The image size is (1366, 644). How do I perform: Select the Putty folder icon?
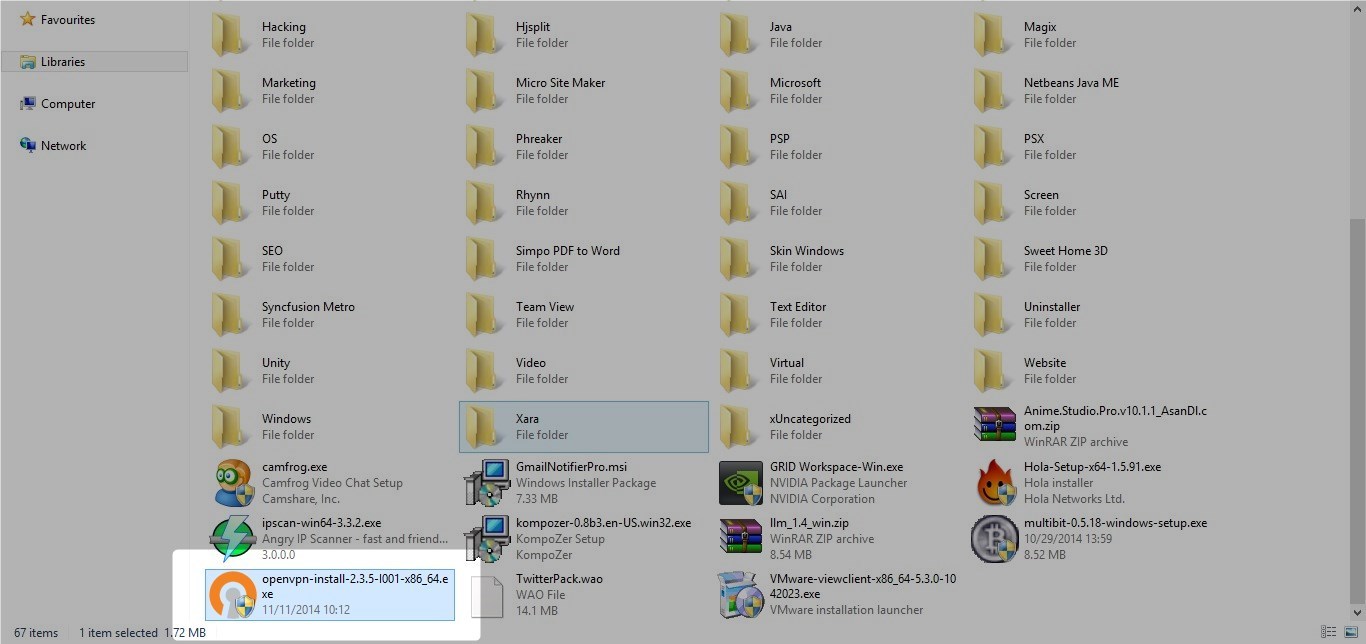232,203
